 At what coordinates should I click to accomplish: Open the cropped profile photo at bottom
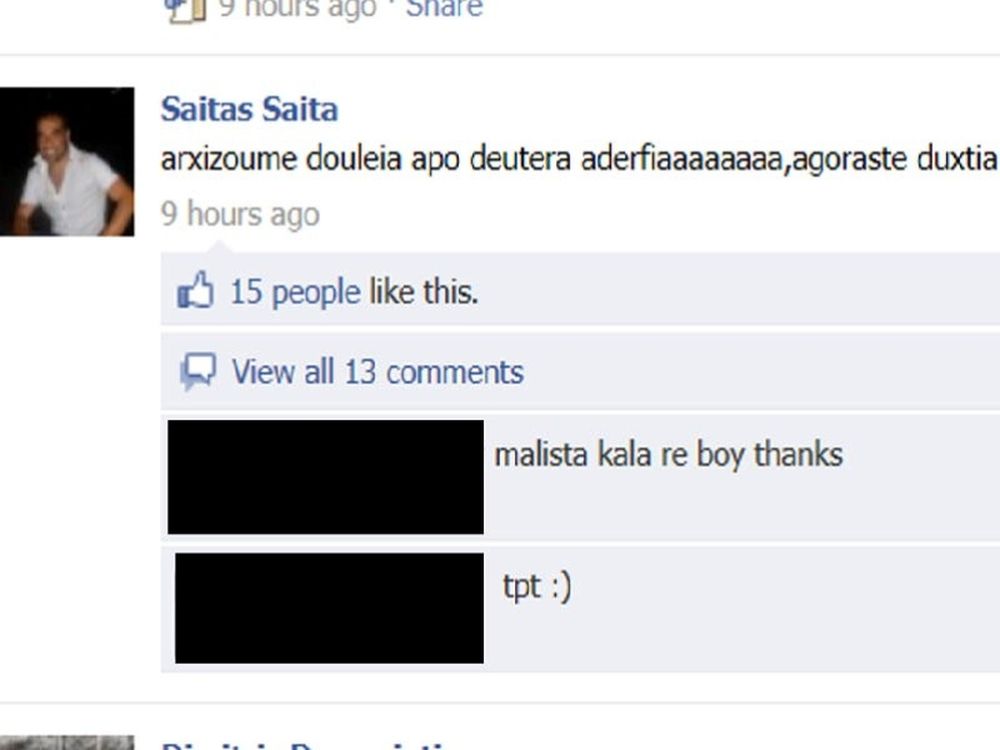pyautogui.click(x=67, y=743)
